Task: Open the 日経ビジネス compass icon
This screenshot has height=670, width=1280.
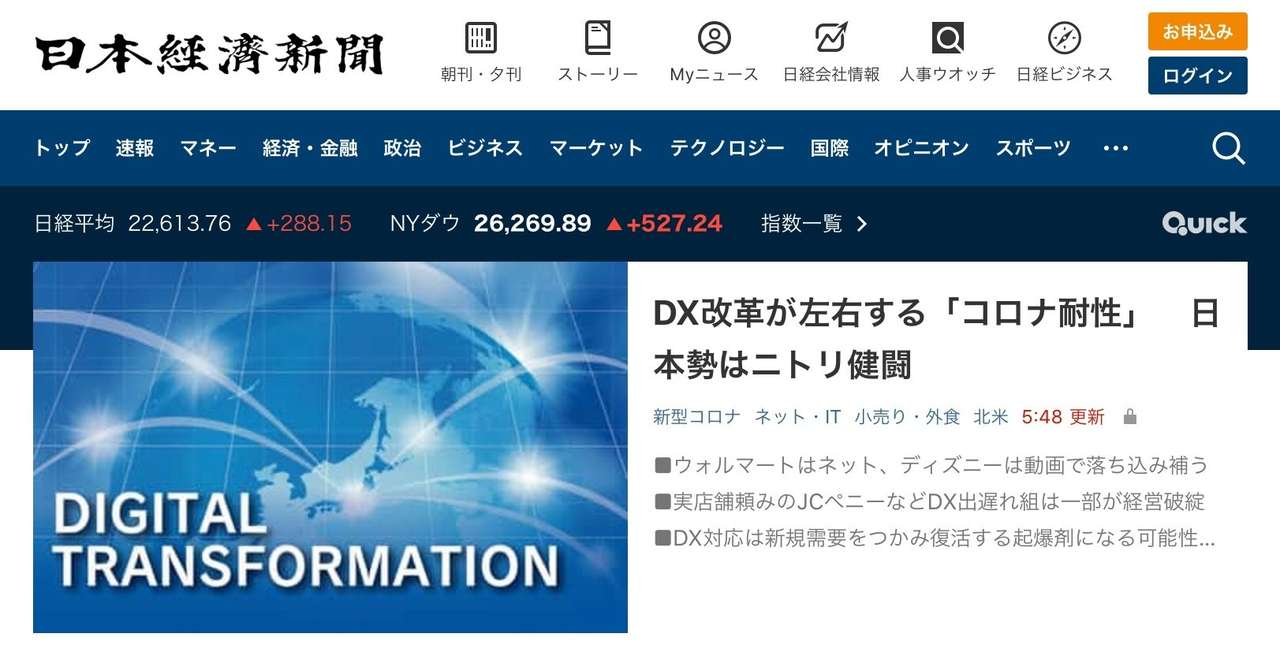Action: (1064, 38)
